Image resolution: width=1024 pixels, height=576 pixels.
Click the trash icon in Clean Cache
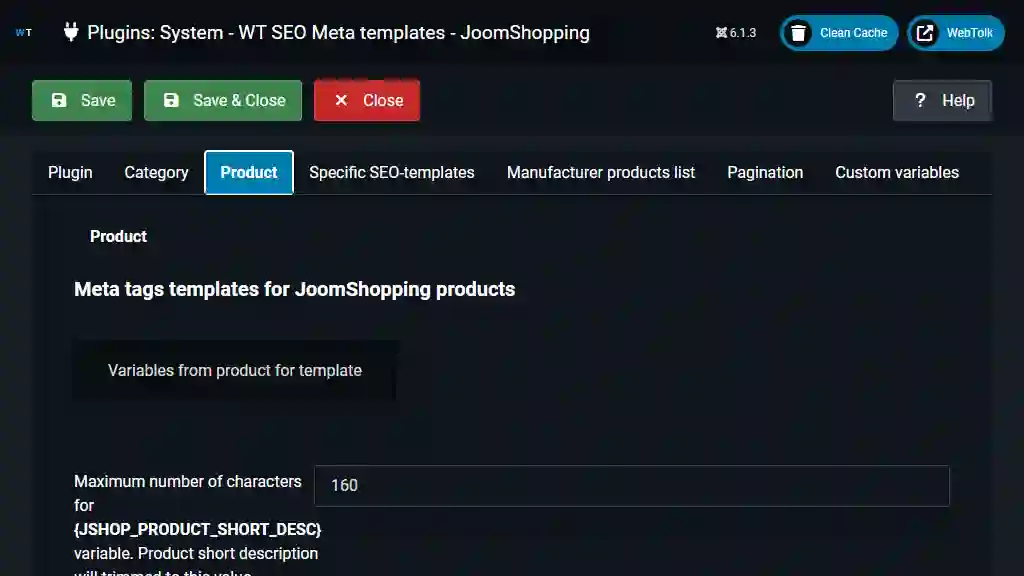tap(798, 33)
